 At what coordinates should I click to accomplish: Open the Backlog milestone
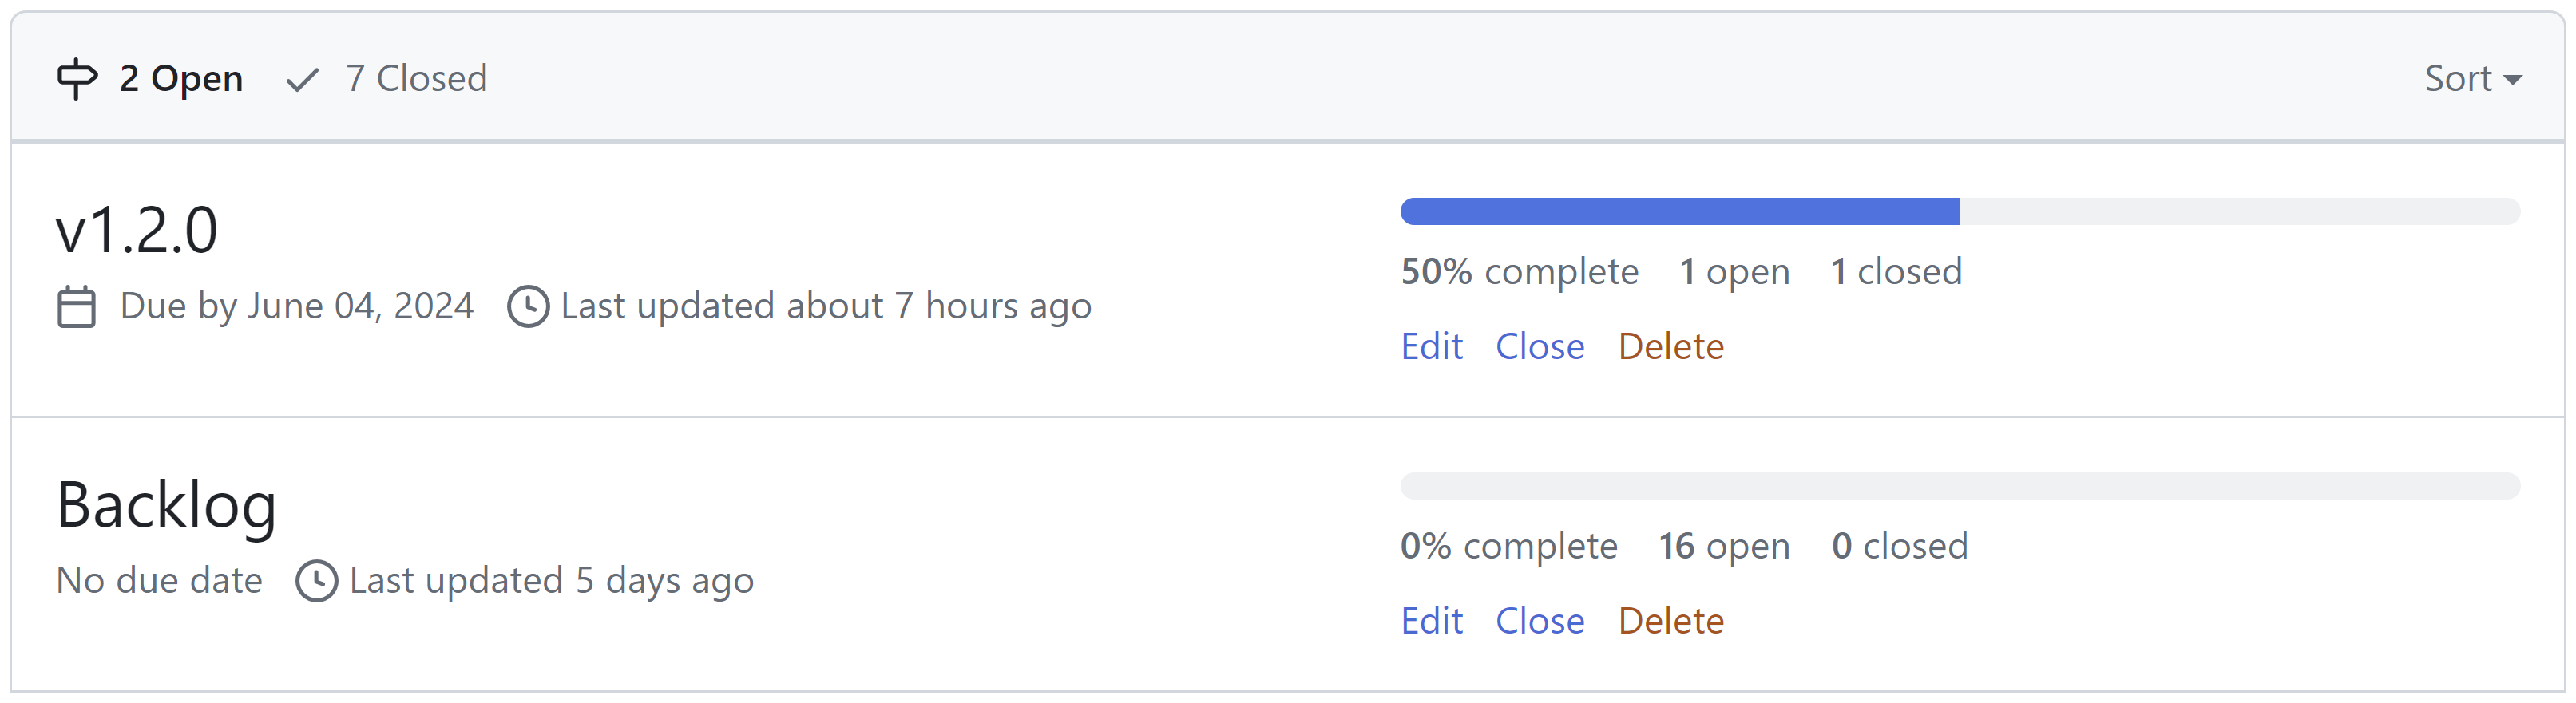(167, 505)
